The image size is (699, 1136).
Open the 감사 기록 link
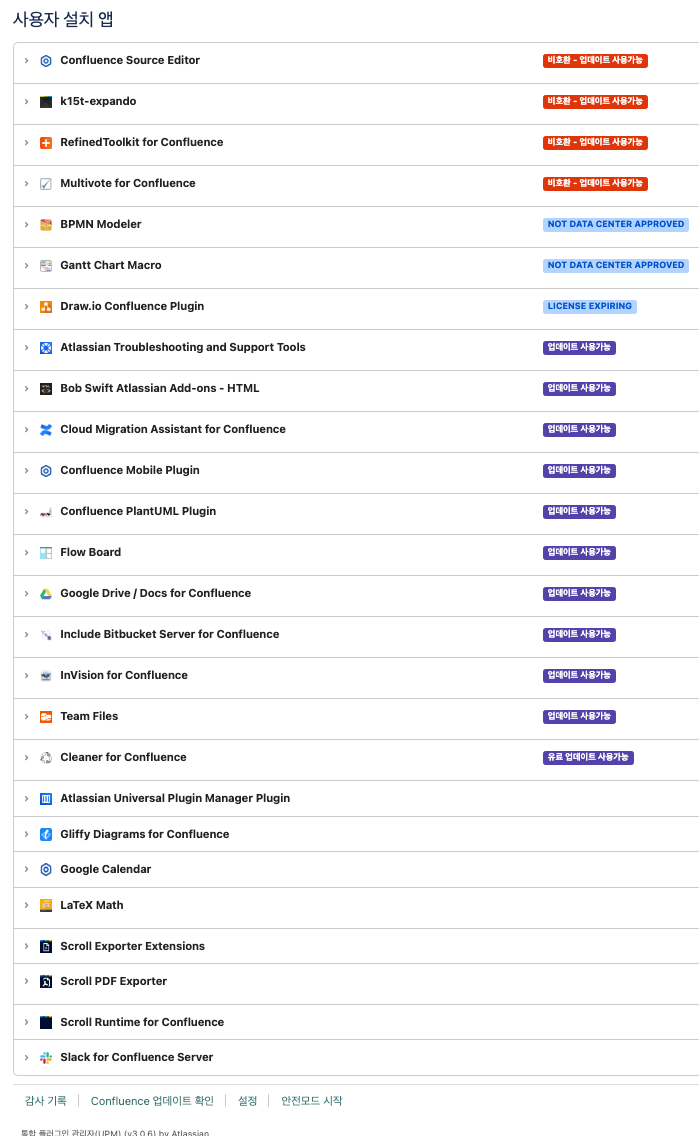[46, 1100]
